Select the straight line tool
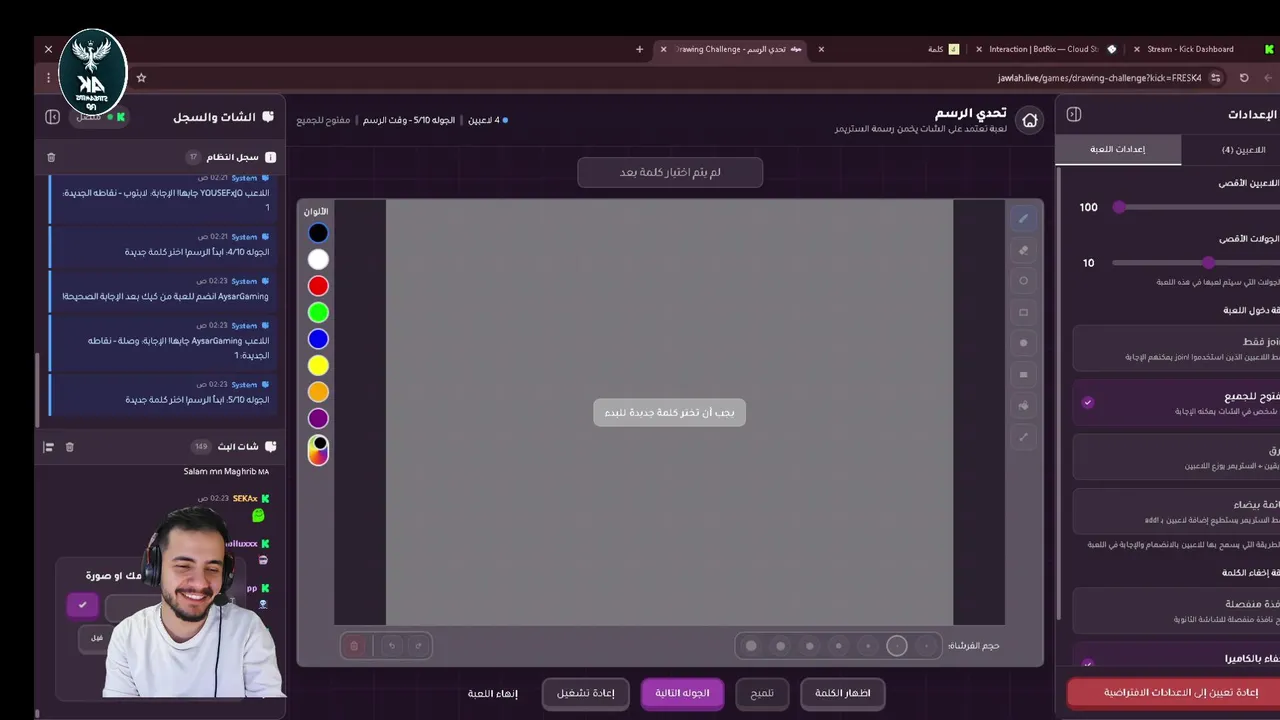Image resolution: width=1280 pixels, height=720 pixels. 1023,437
